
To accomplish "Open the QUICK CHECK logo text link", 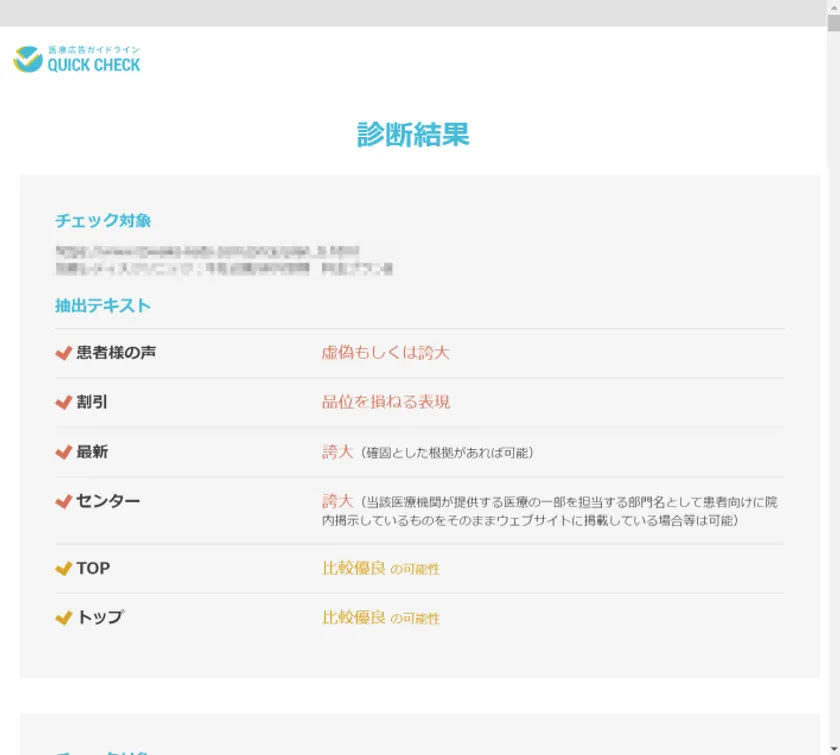I will [94, 64].
